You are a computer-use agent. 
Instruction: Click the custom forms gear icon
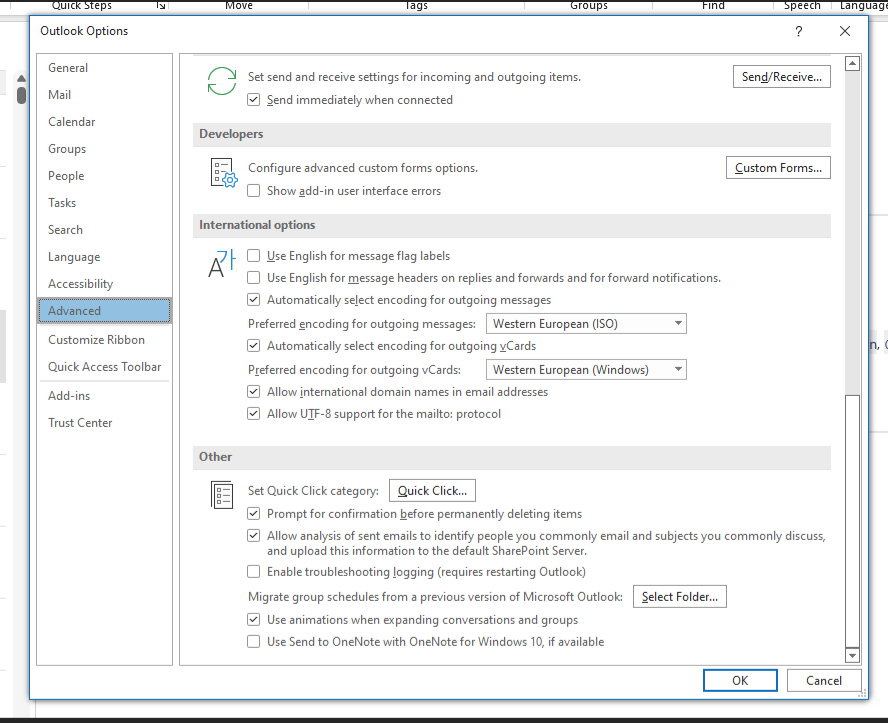pos(224,173)
